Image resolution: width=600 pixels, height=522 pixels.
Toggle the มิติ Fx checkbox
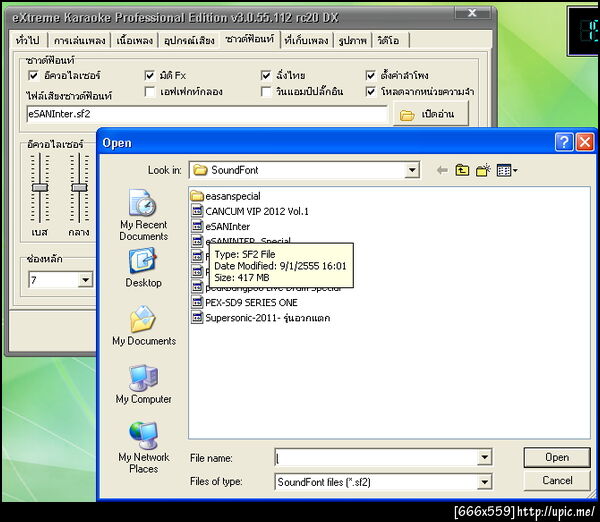[x=150, y=75]
